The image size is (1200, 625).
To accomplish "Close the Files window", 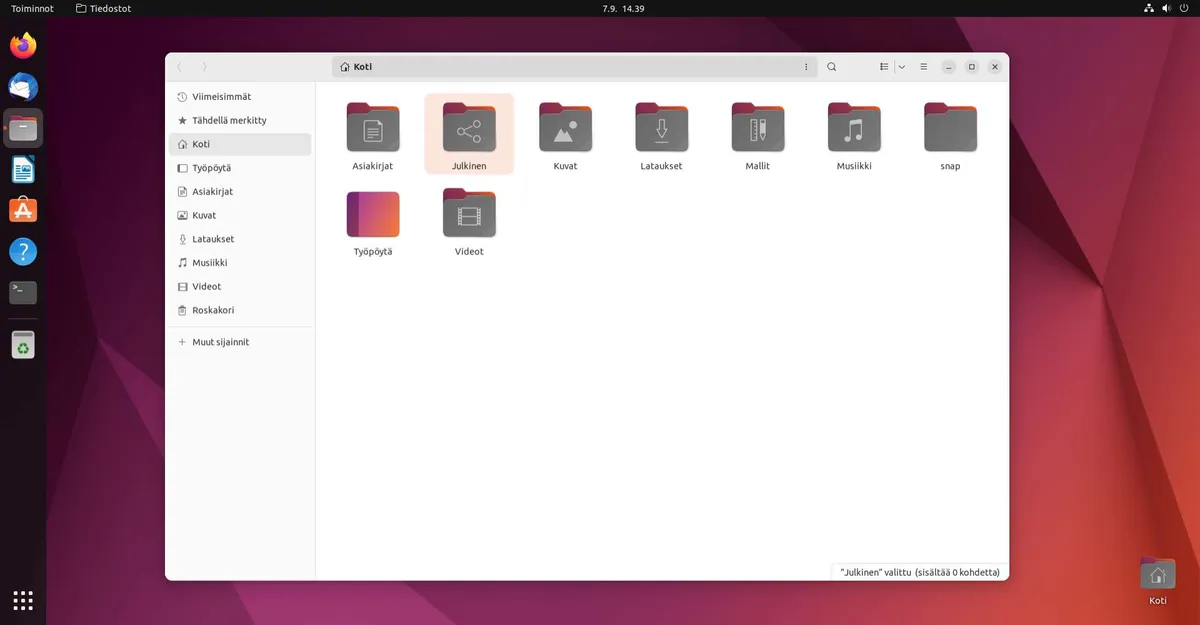I will point(995,67).
